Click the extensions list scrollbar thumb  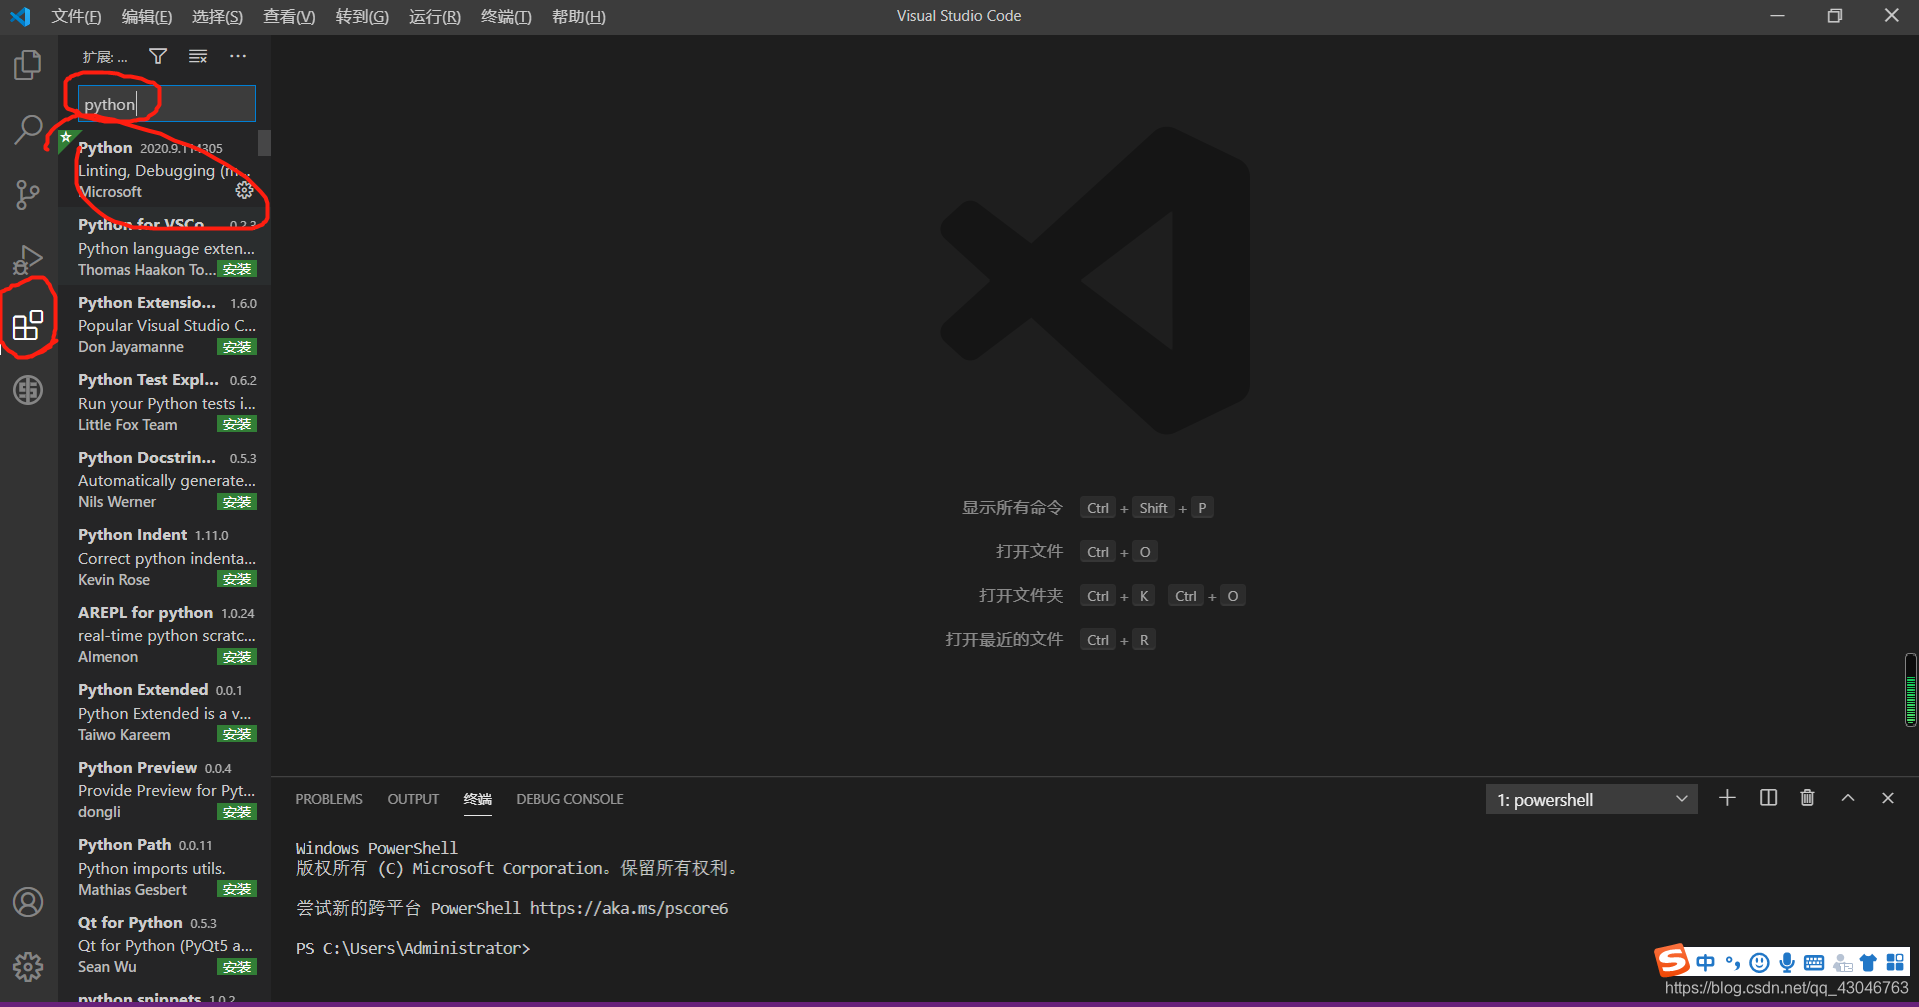[264, 143]
